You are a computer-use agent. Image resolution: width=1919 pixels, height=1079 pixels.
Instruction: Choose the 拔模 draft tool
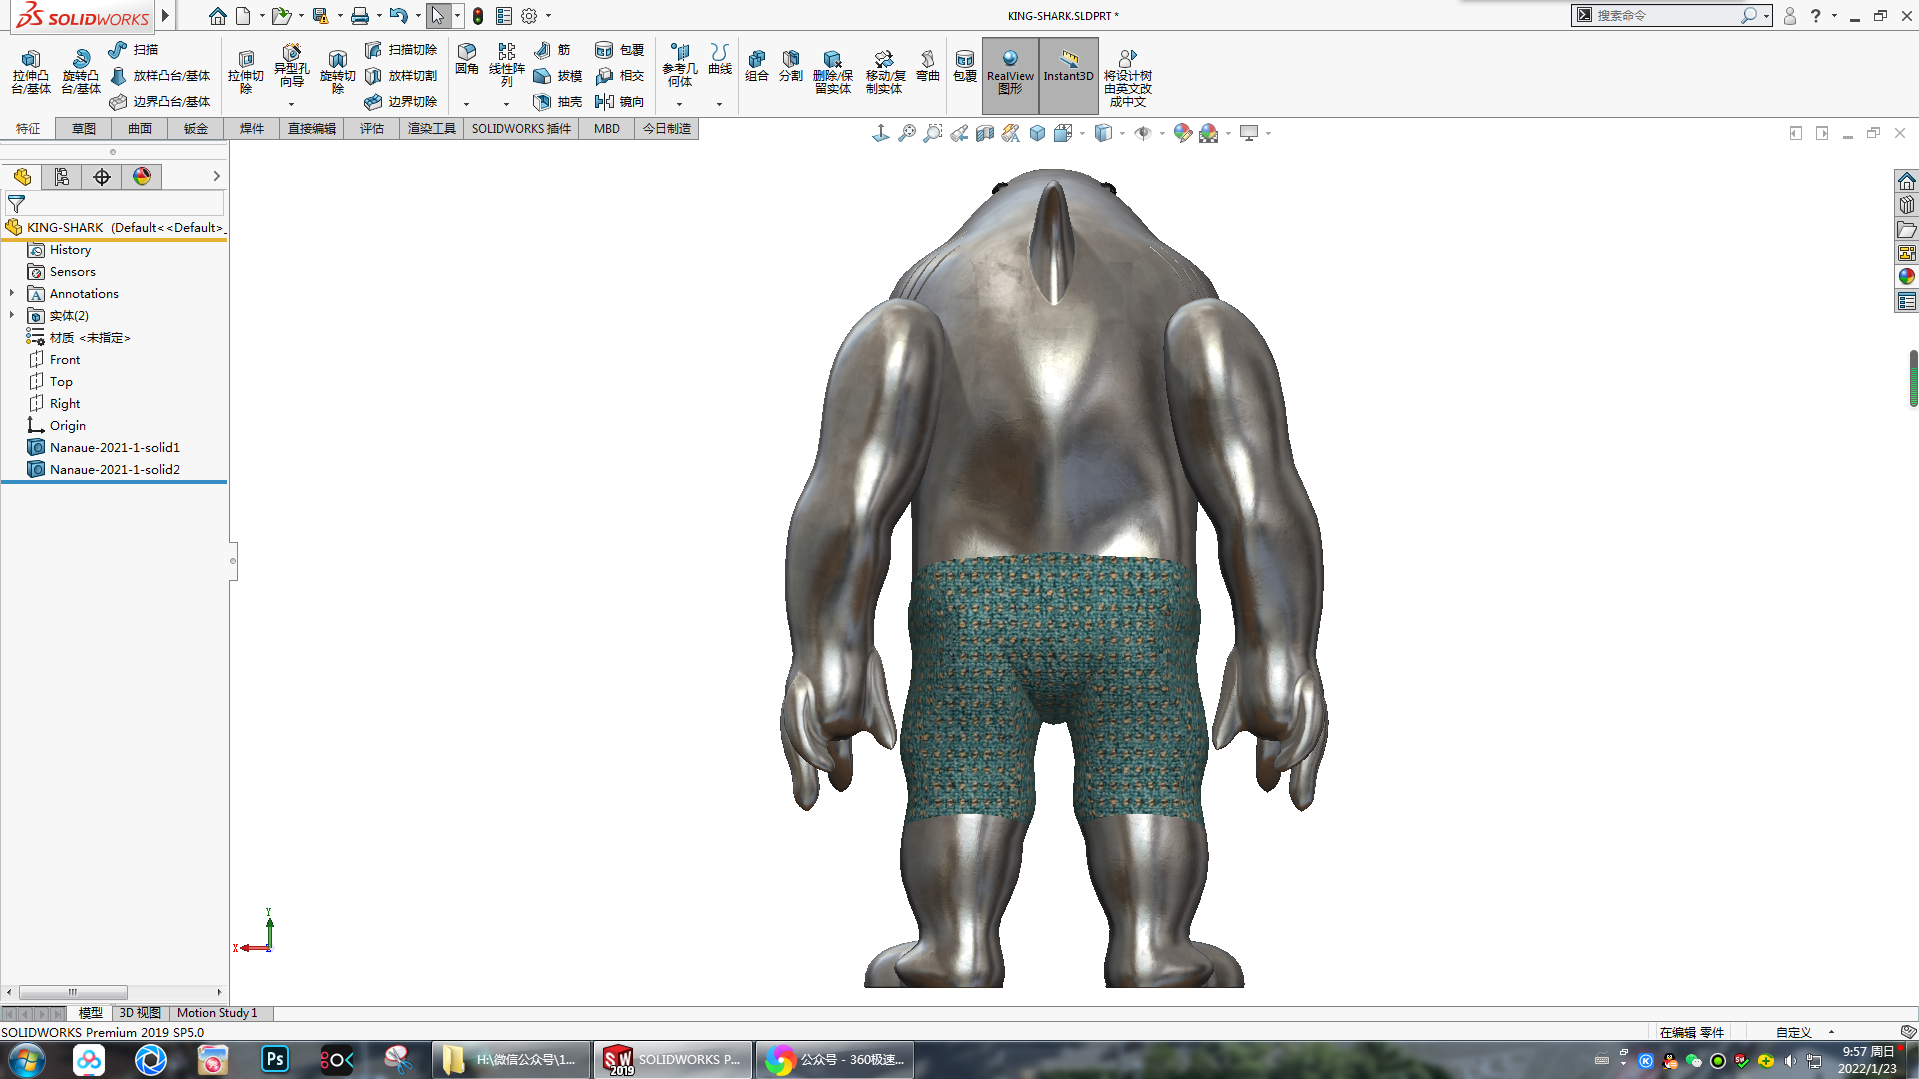(558, 75)
